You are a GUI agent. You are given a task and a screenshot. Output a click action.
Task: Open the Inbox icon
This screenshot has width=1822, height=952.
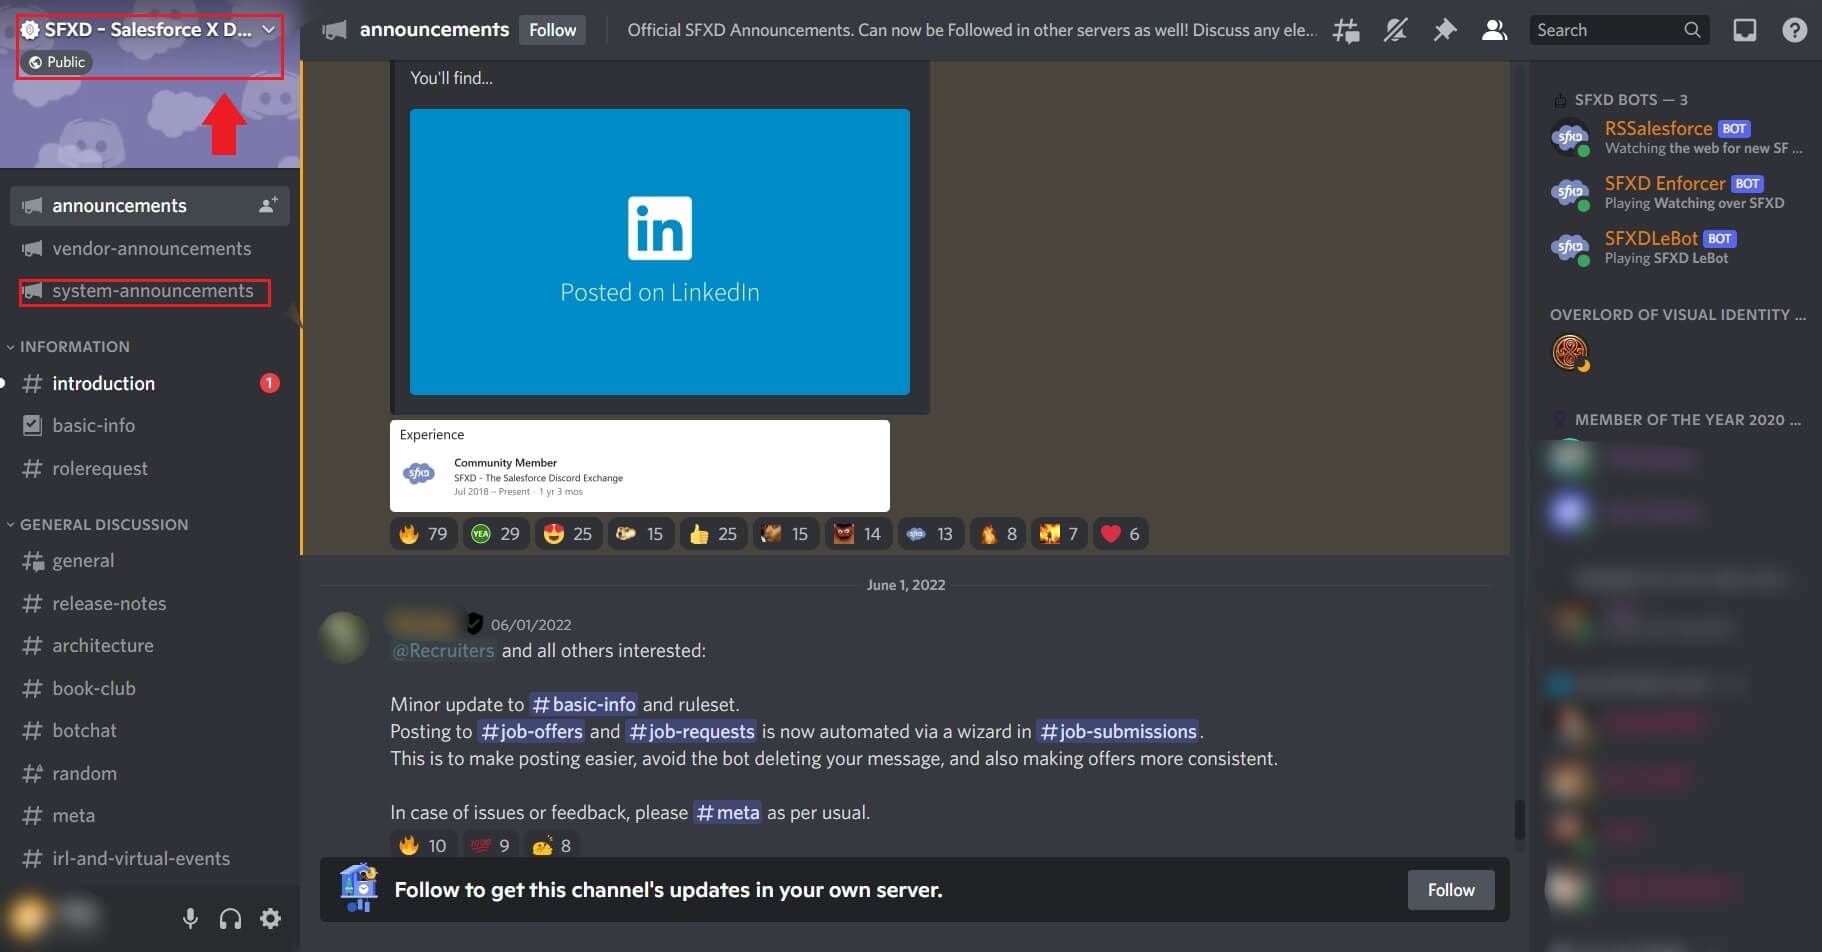pyautogui.click(x=1744, y=31)
